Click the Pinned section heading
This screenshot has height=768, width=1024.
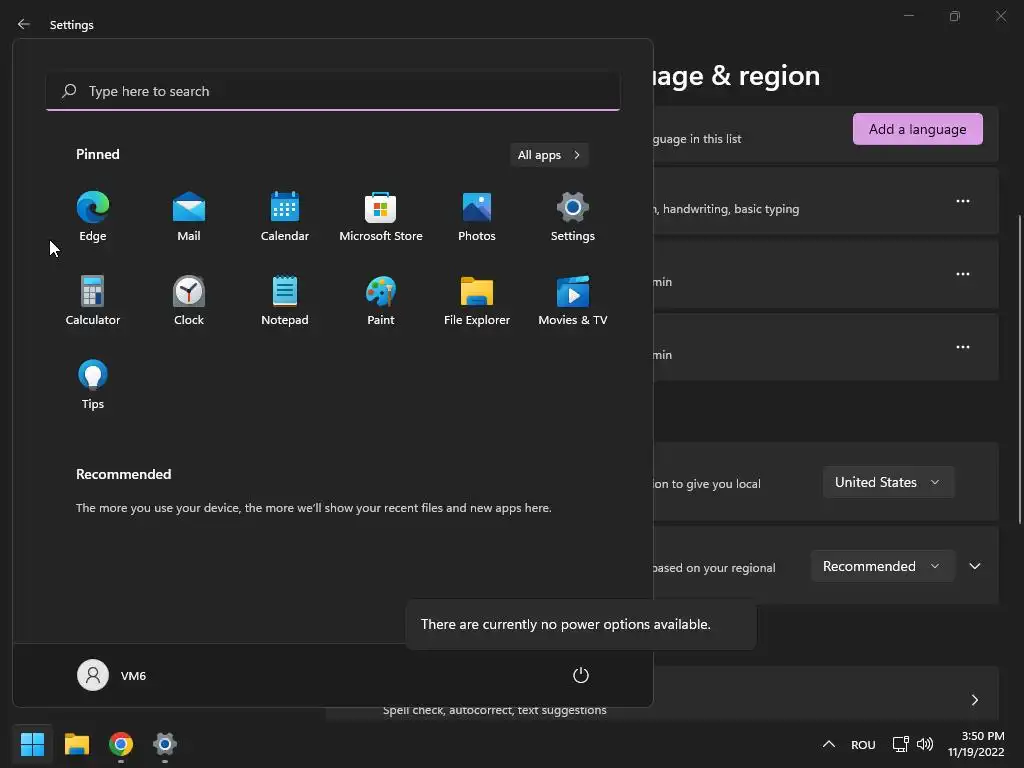pyautogui.click(x=98, y=154)
